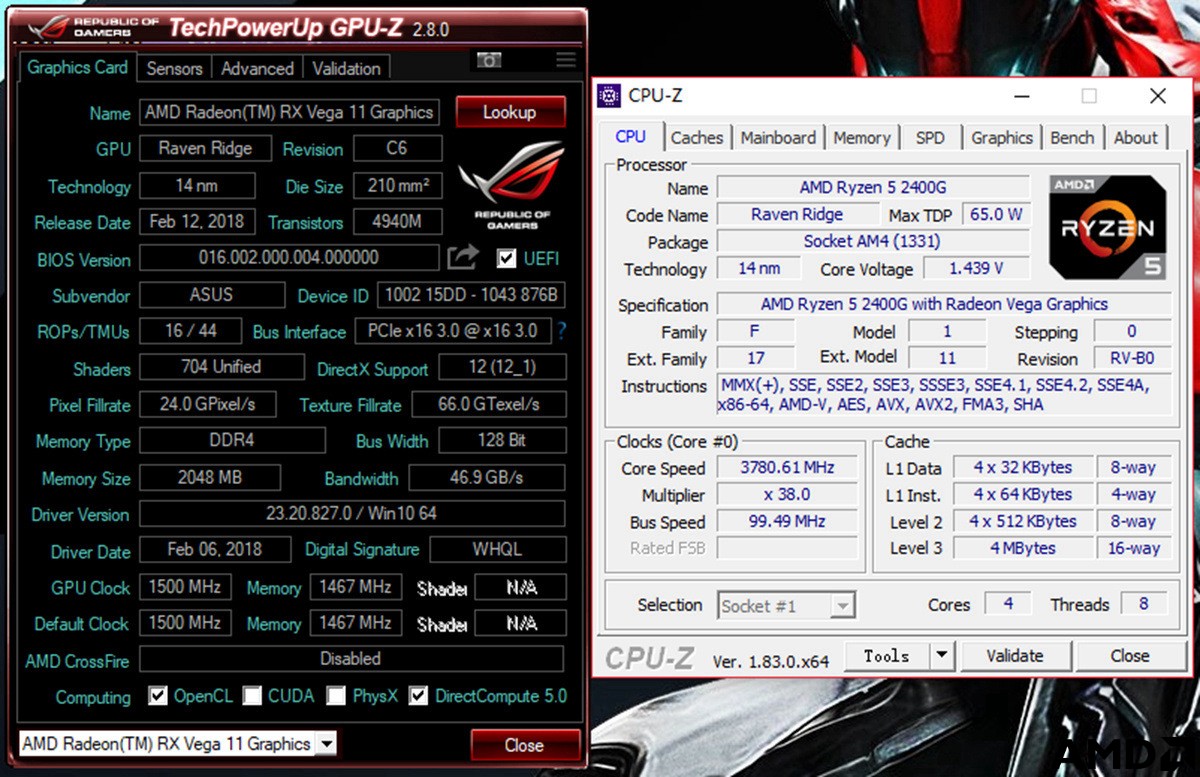Toggle the OpenCL checkbox

point(157,696)
